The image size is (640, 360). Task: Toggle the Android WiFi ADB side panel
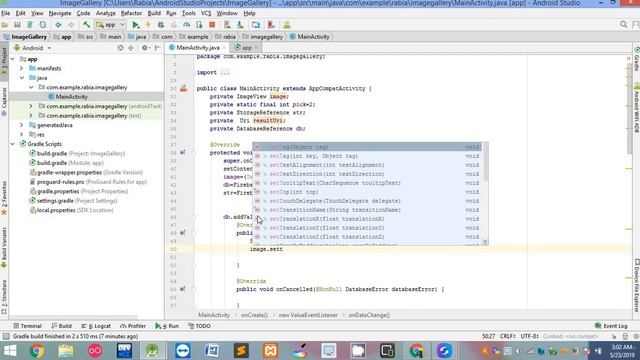(636, 108)
